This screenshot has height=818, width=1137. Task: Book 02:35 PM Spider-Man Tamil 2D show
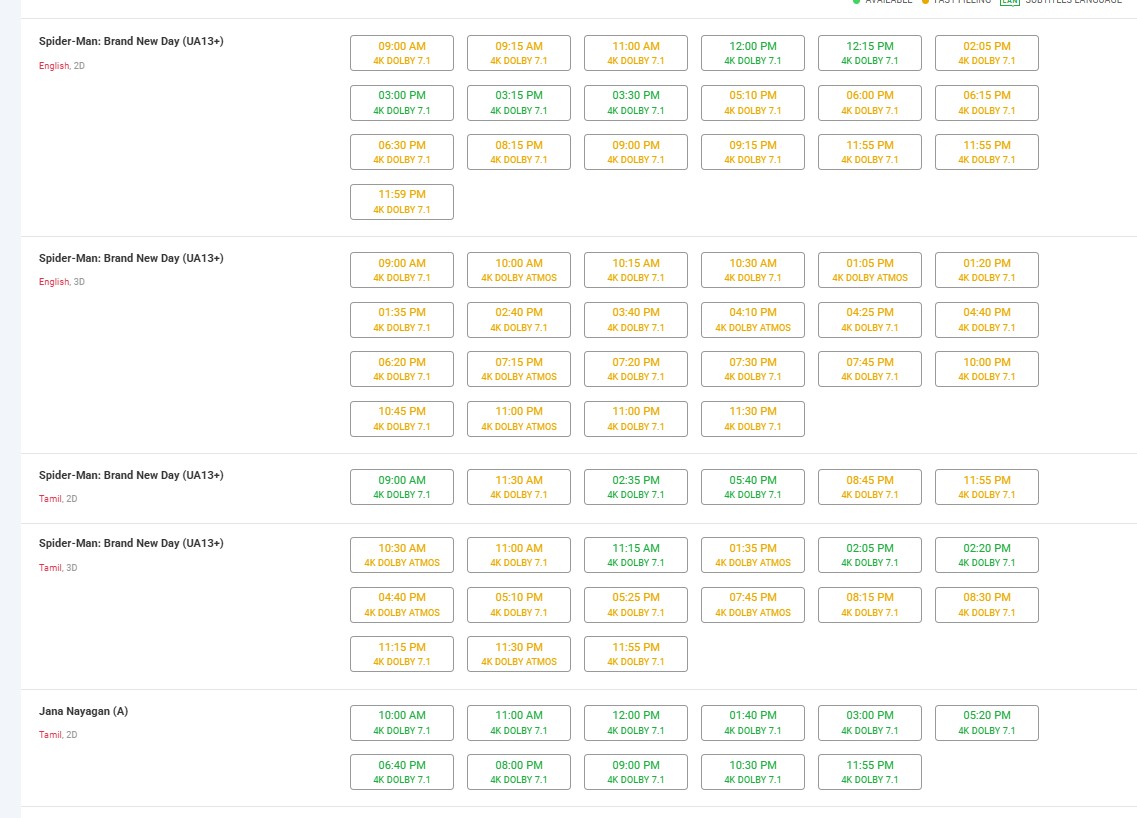636,487
